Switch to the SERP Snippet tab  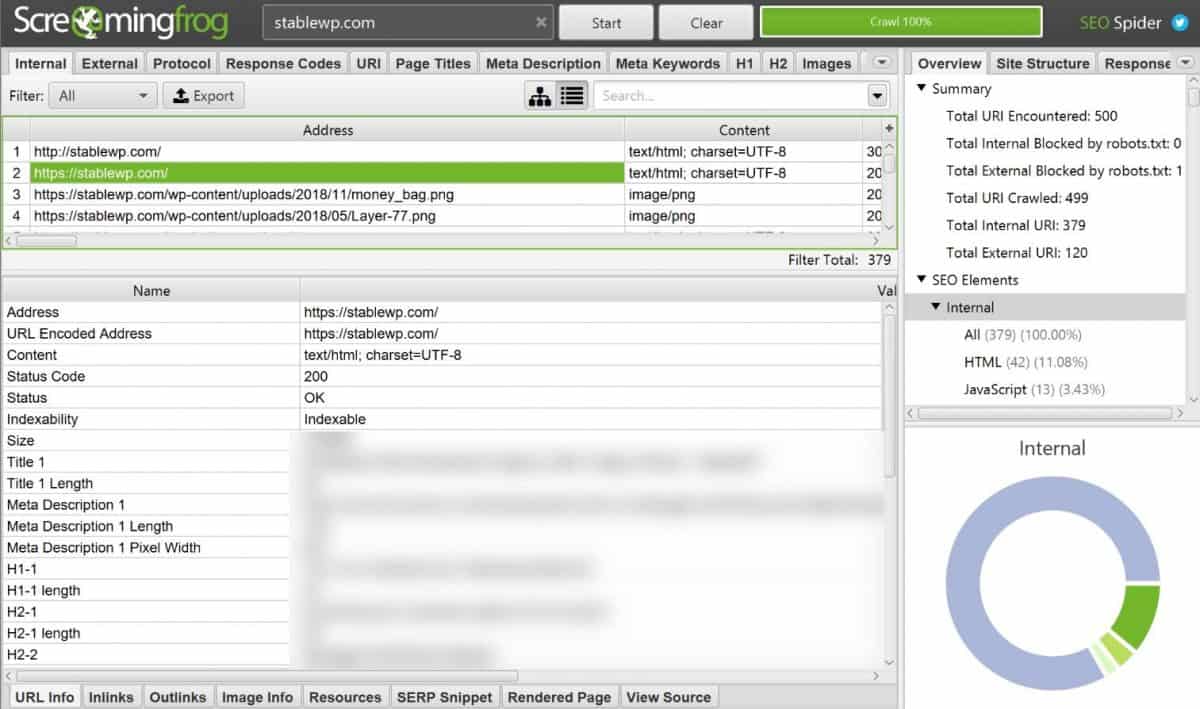coord(445,697)
